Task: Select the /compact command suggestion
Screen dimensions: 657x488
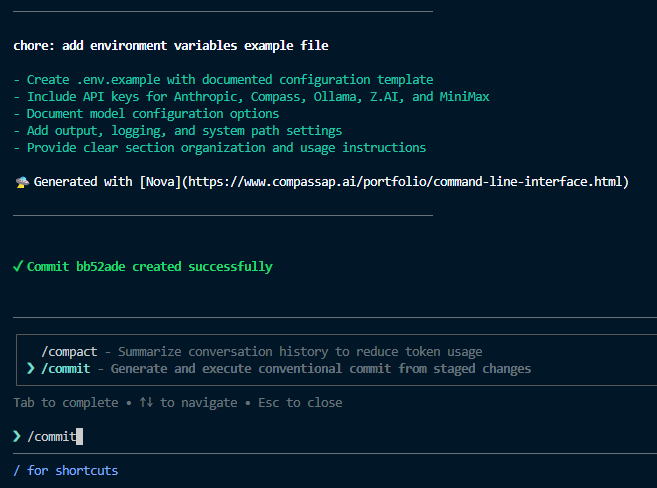Action: click(x=69, y=352)
